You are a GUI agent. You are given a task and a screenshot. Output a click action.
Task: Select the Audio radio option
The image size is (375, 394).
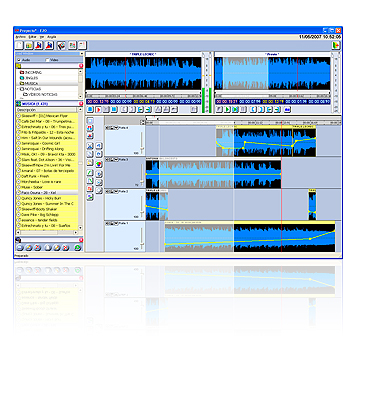pyautogui.click(x=19, y=60)
